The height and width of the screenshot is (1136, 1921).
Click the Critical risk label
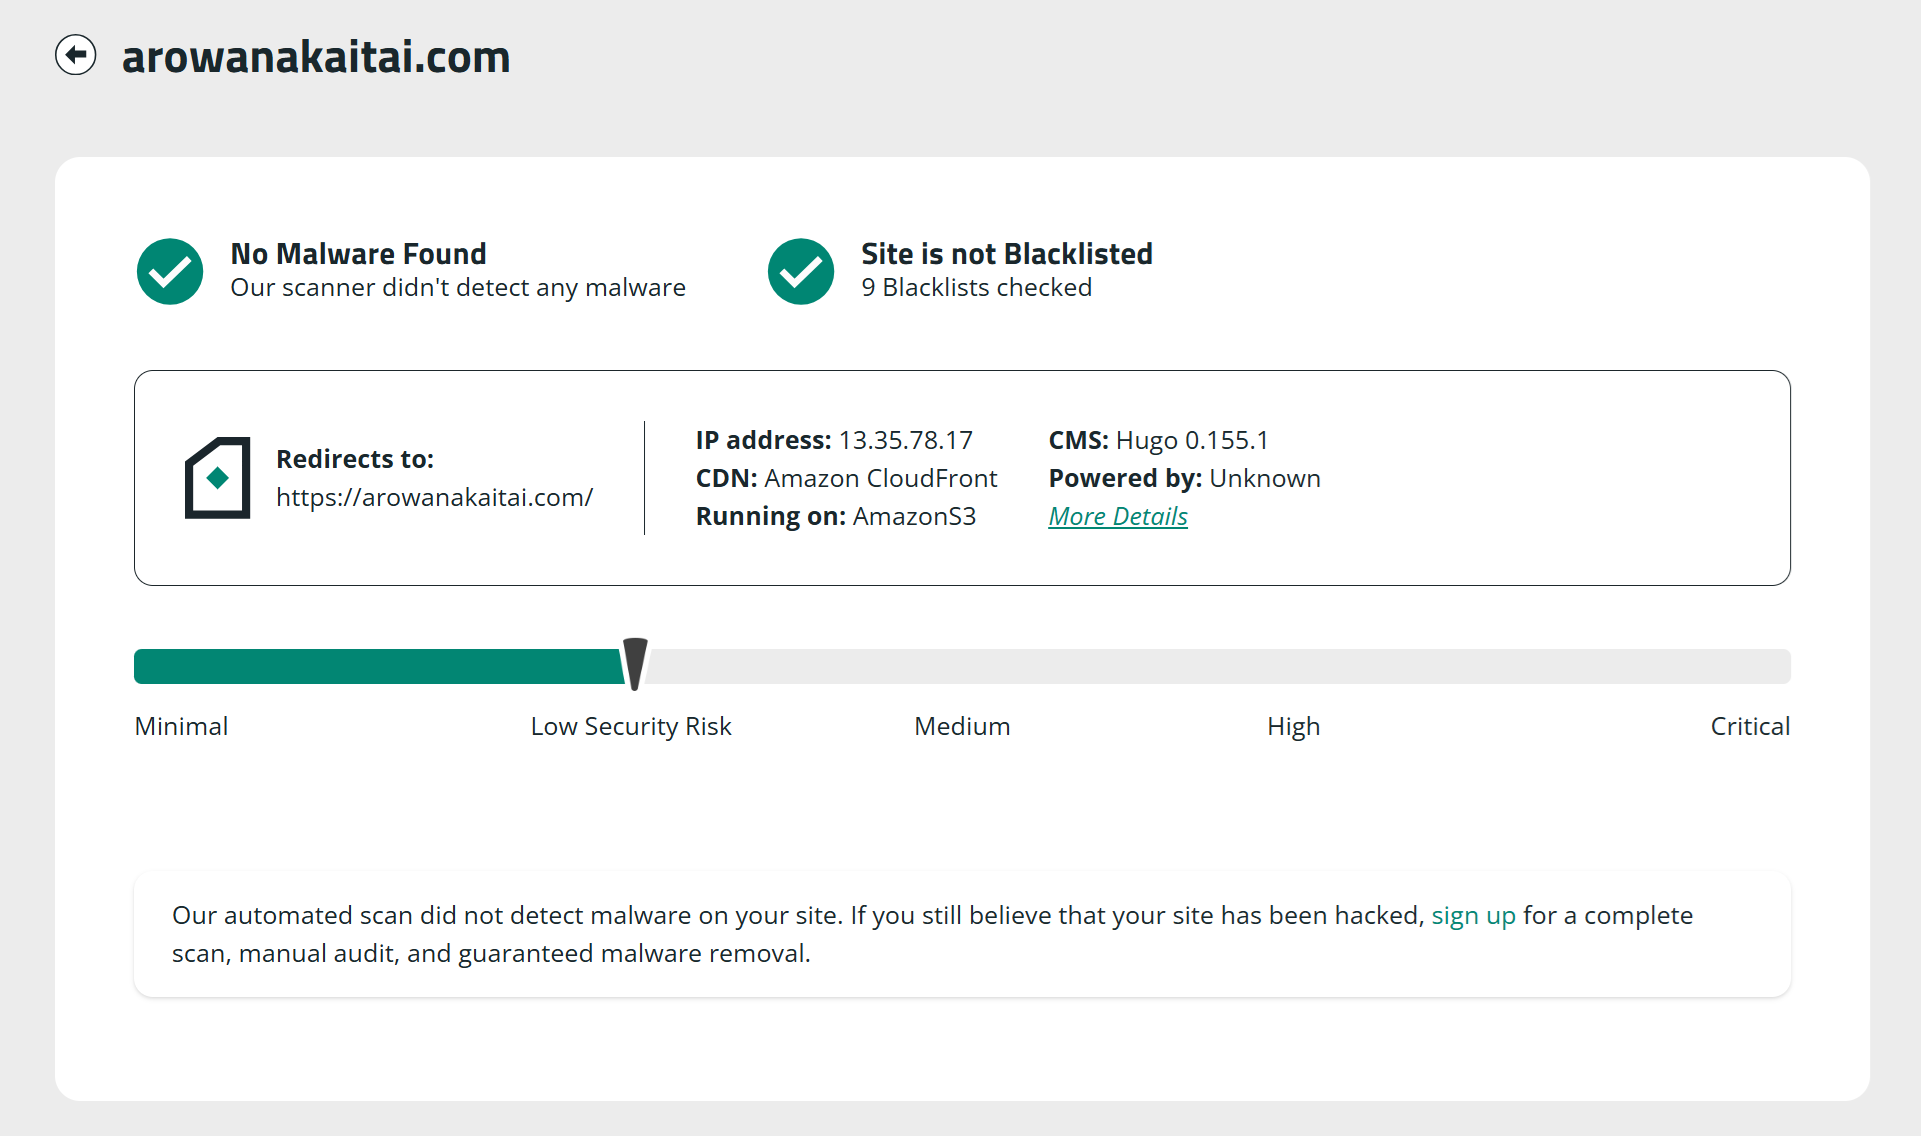click(x=1750, y=726)
